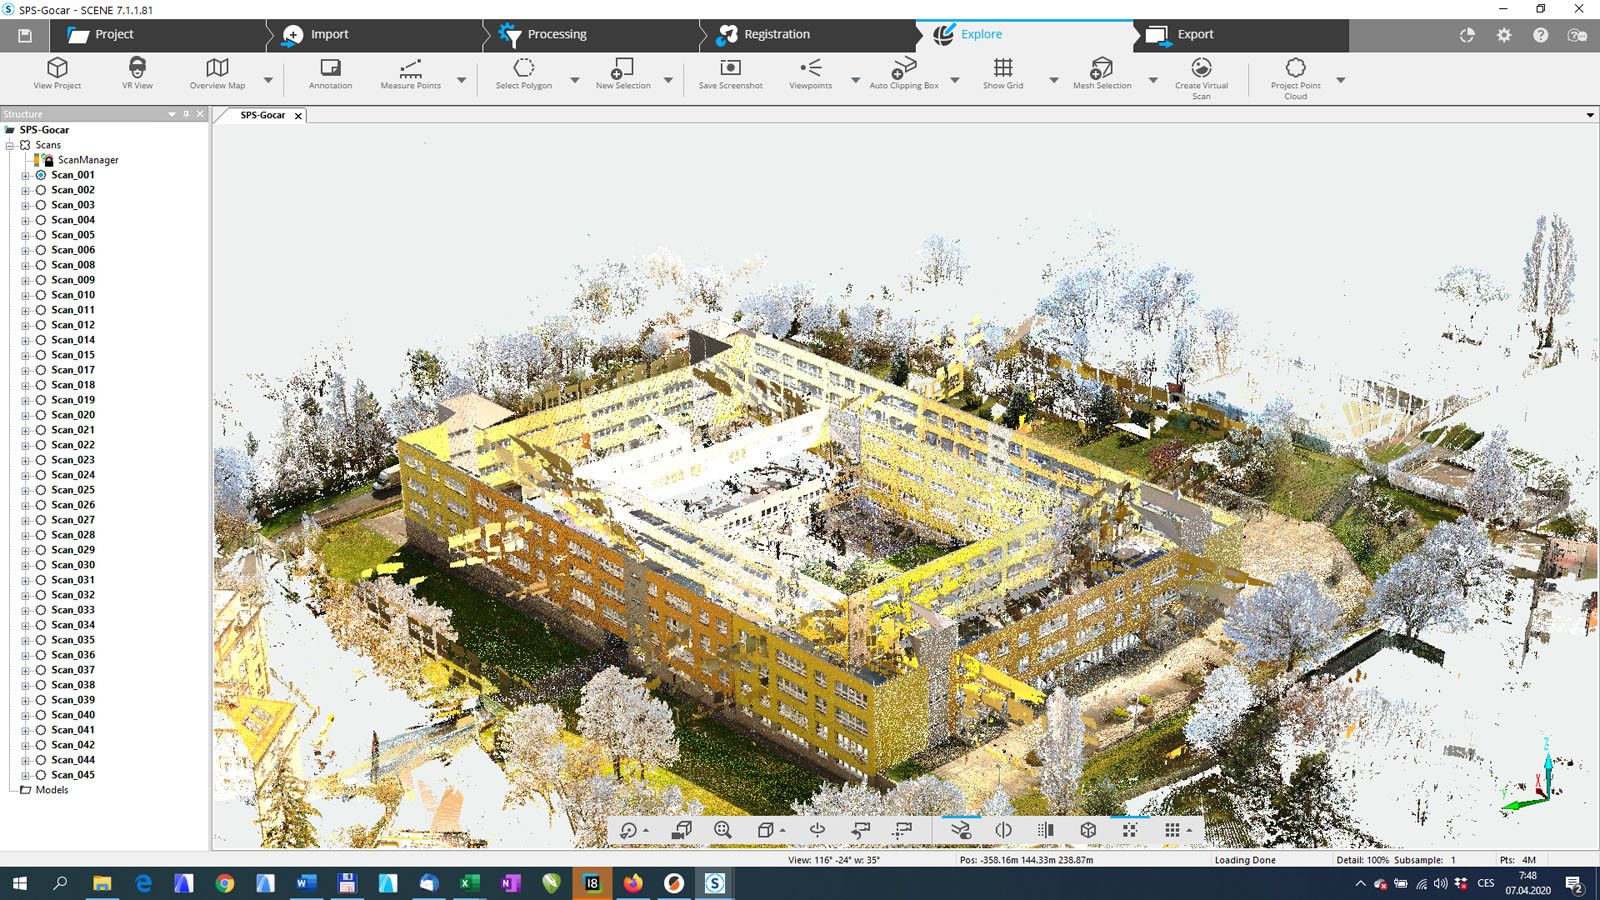Select the Annotation tool
Screen dimensions: 1600x900
[330, 73]
